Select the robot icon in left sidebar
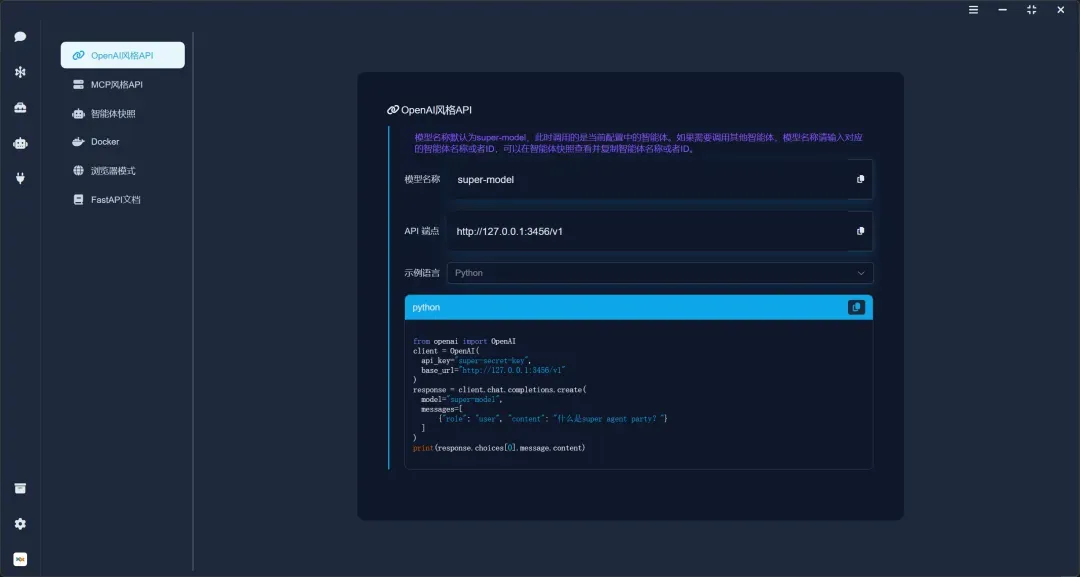The image size is (1080, 577). (x=20, y=143)
